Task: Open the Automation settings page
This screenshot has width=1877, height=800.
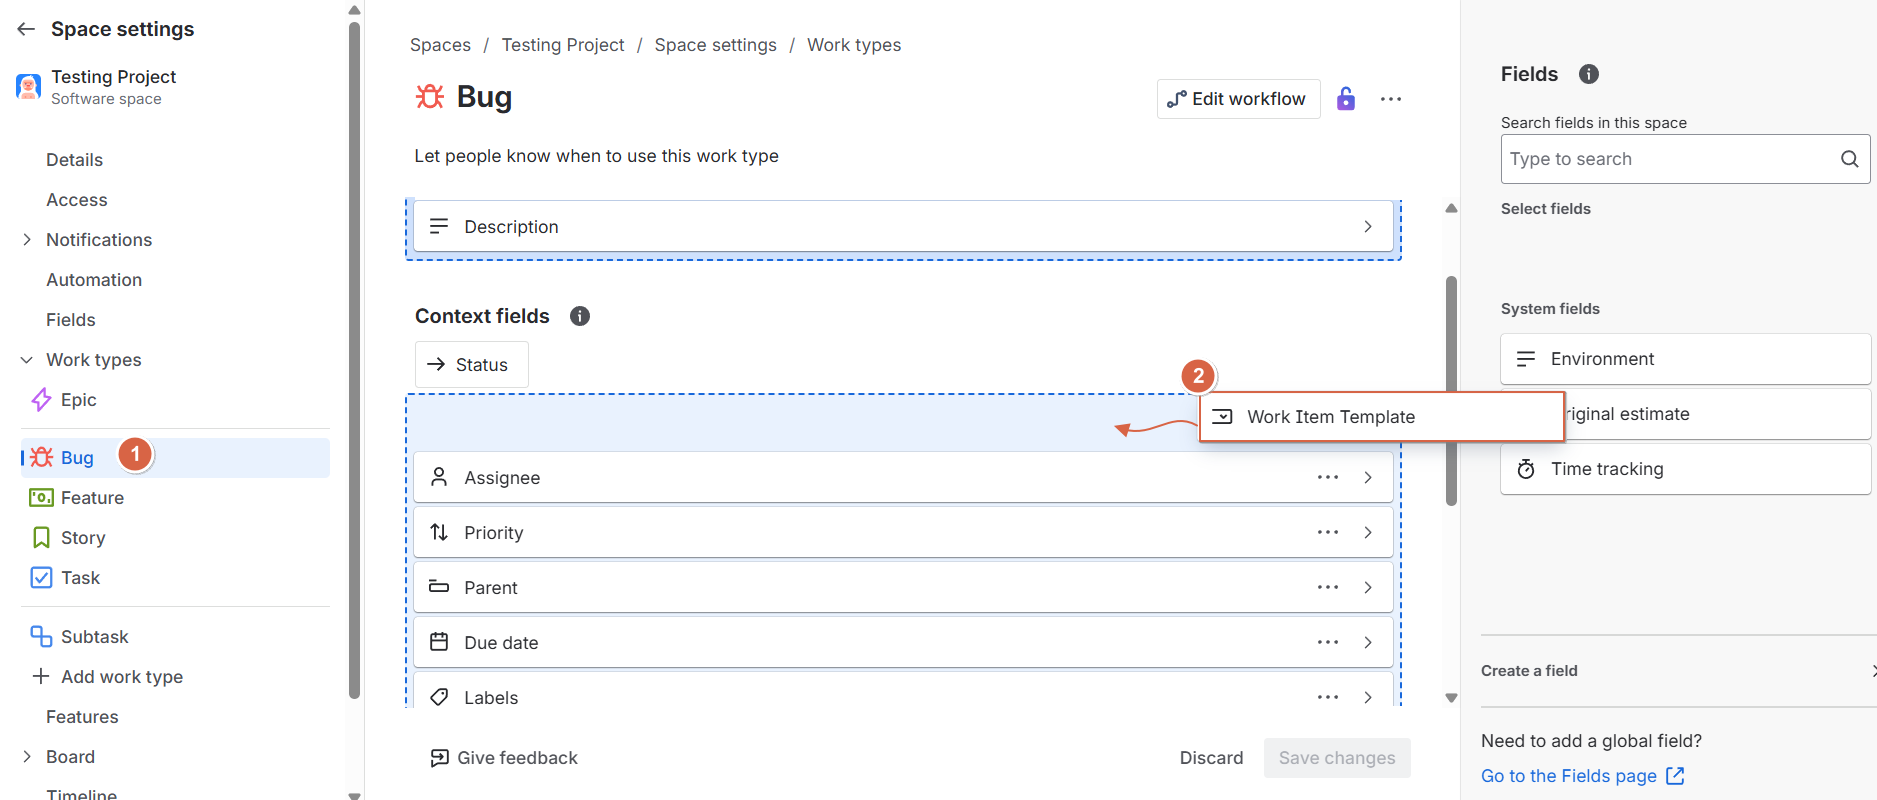Action: pos(94,280)
